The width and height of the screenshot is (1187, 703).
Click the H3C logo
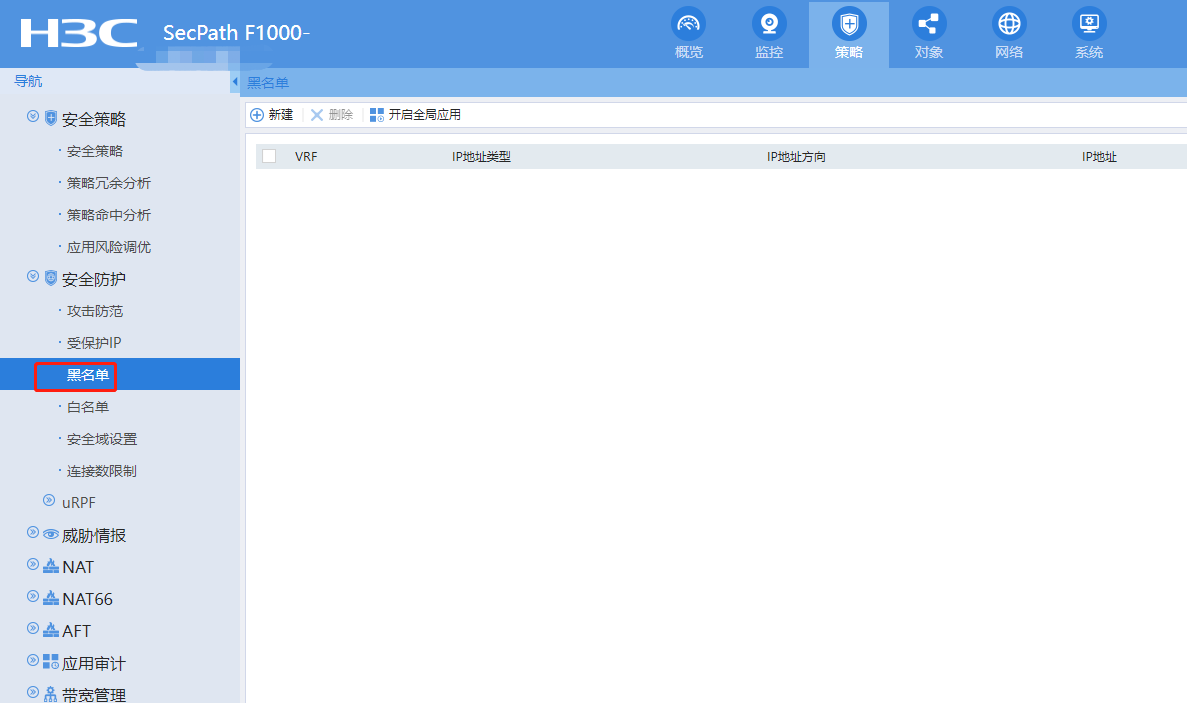pyautogui.click(x=79, y=33)
